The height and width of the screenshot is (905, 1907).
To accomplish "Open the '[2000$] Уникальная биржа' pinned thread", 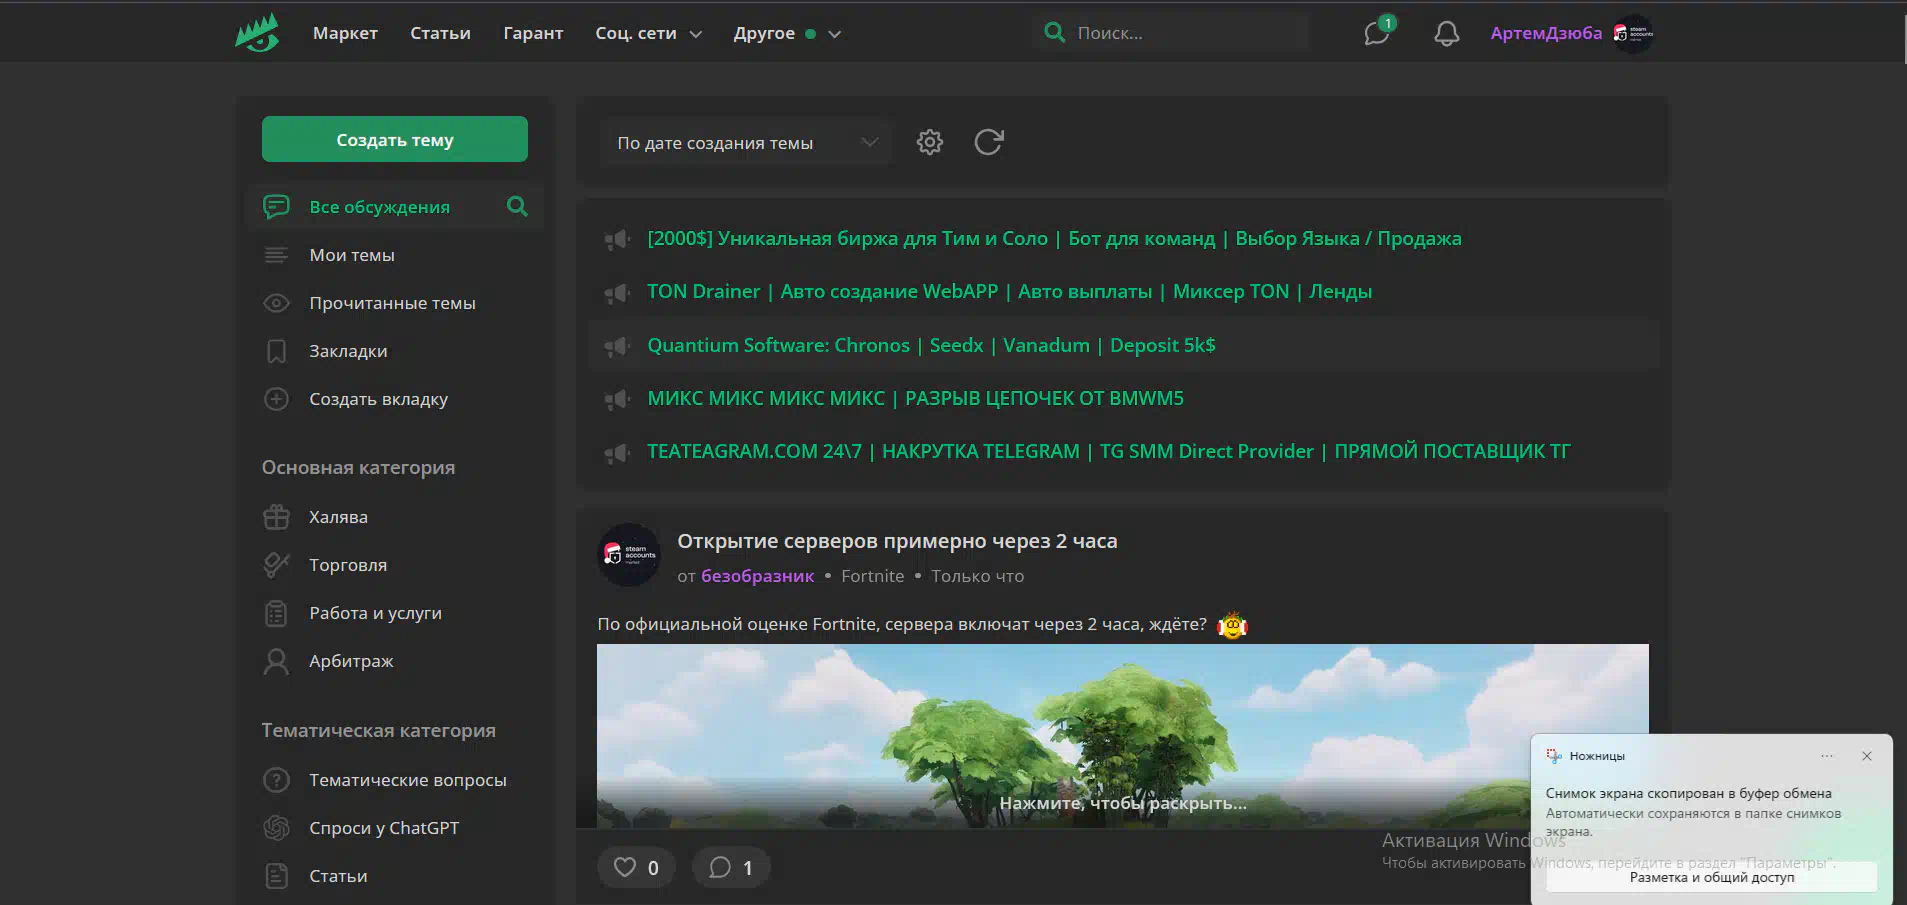I will click(1054, 238).
